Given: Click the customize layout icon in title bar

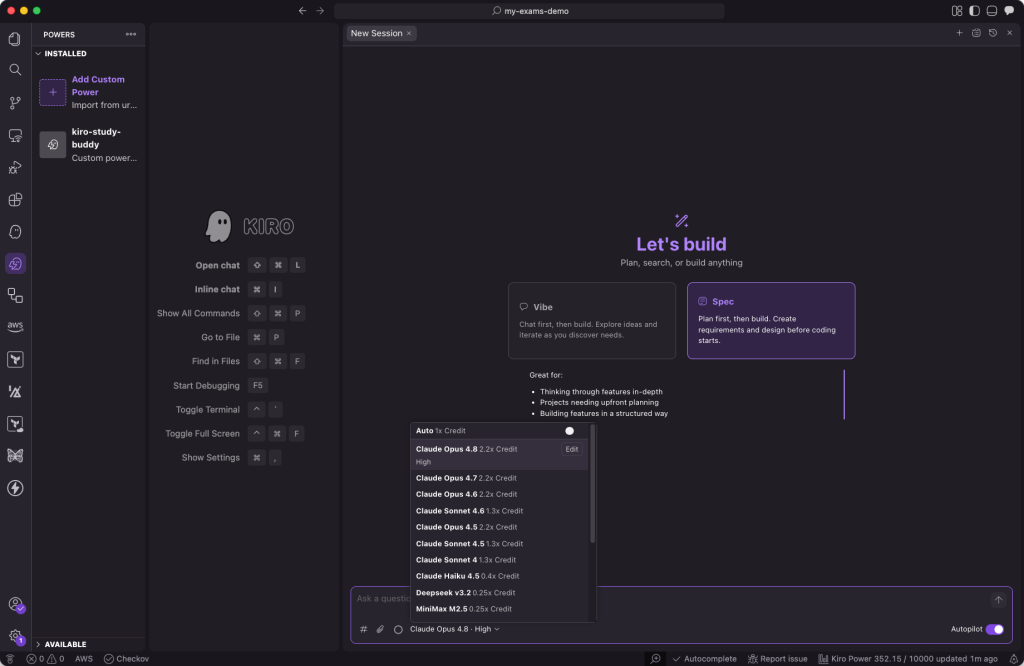Looking at the screenshot, I should (957, 10).
